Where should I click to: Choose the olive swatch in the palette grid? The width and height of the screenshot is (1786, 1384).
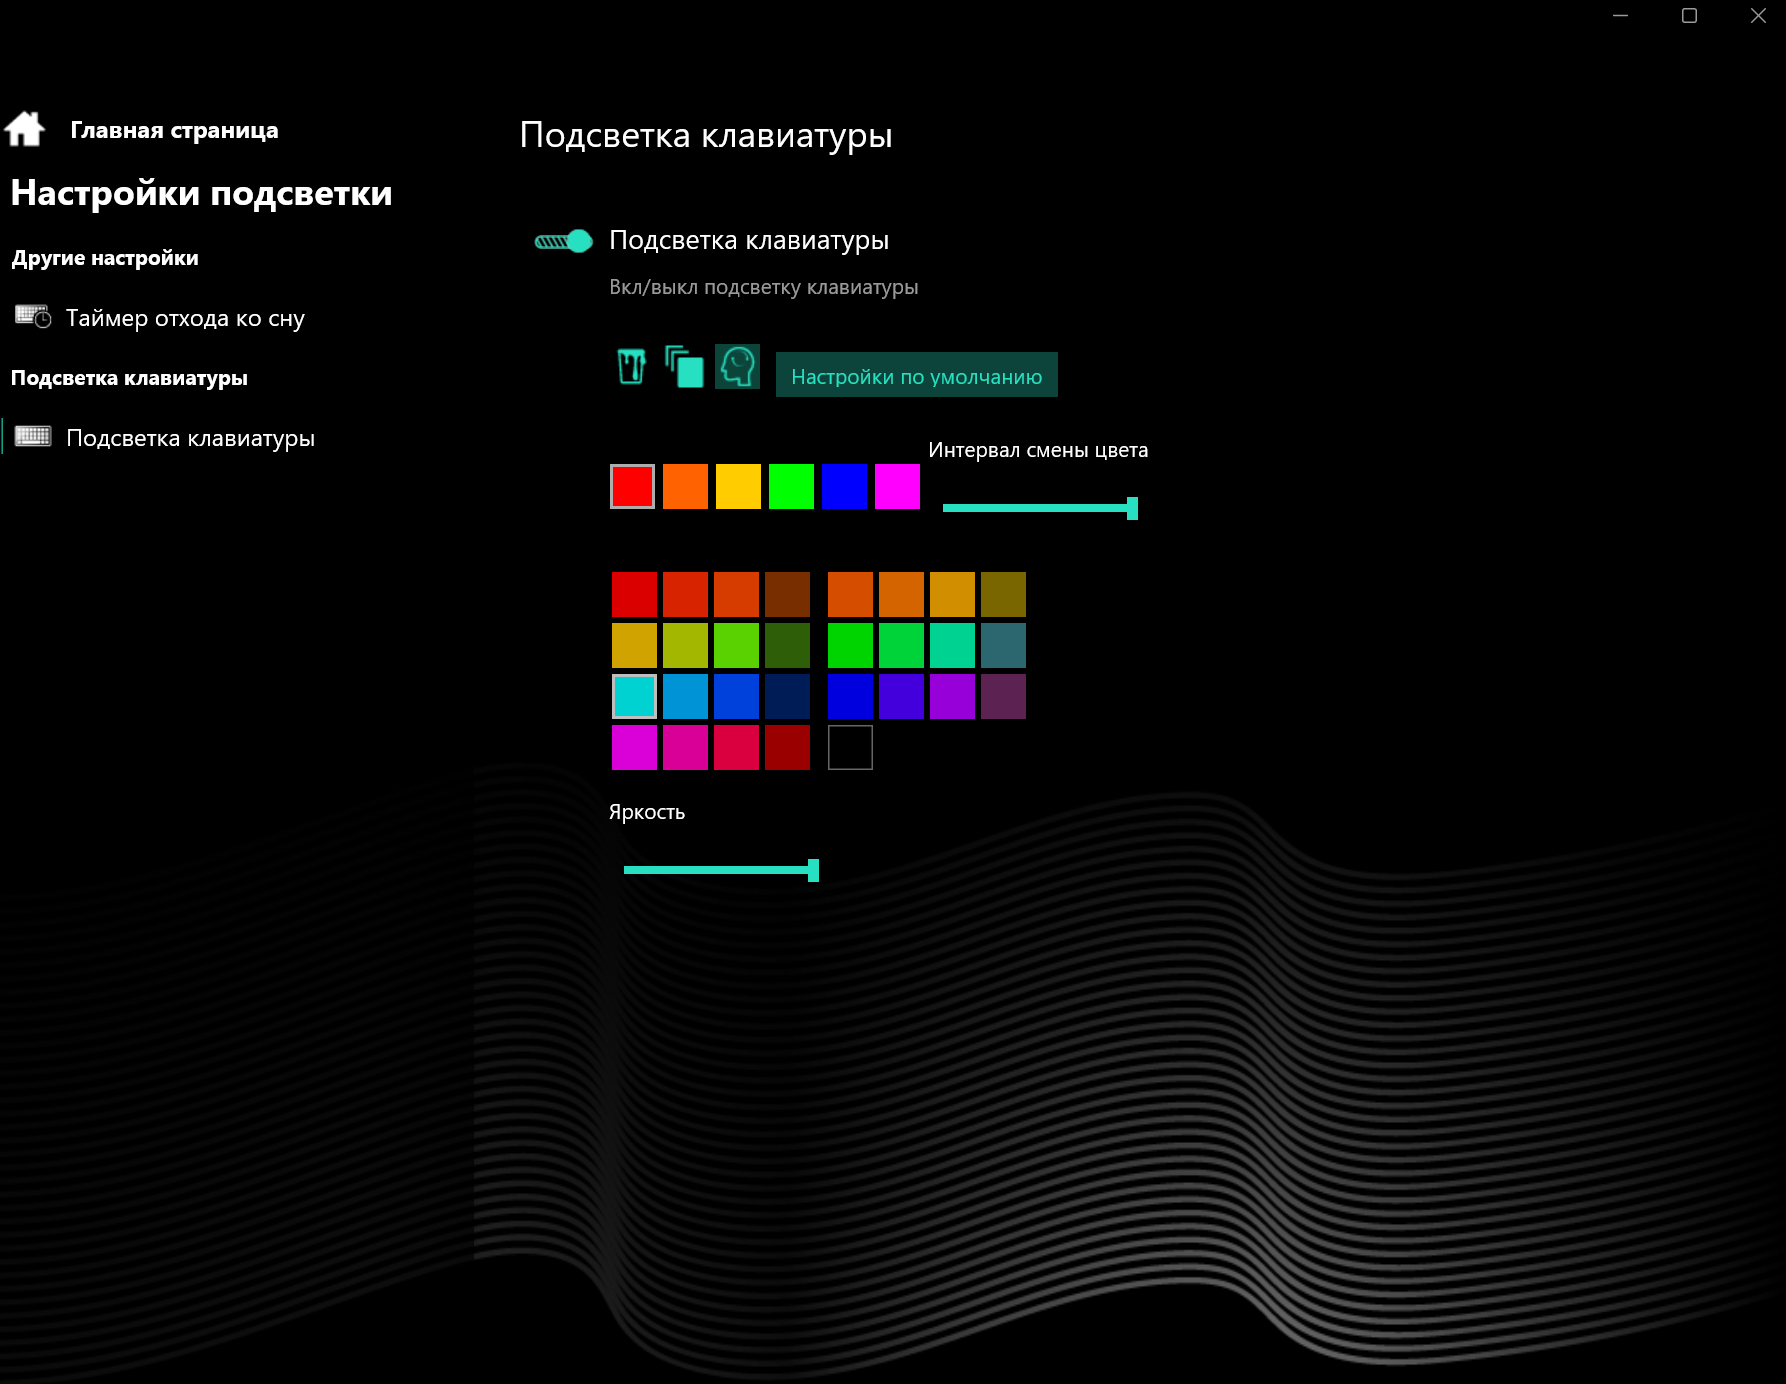[1004, 594]
